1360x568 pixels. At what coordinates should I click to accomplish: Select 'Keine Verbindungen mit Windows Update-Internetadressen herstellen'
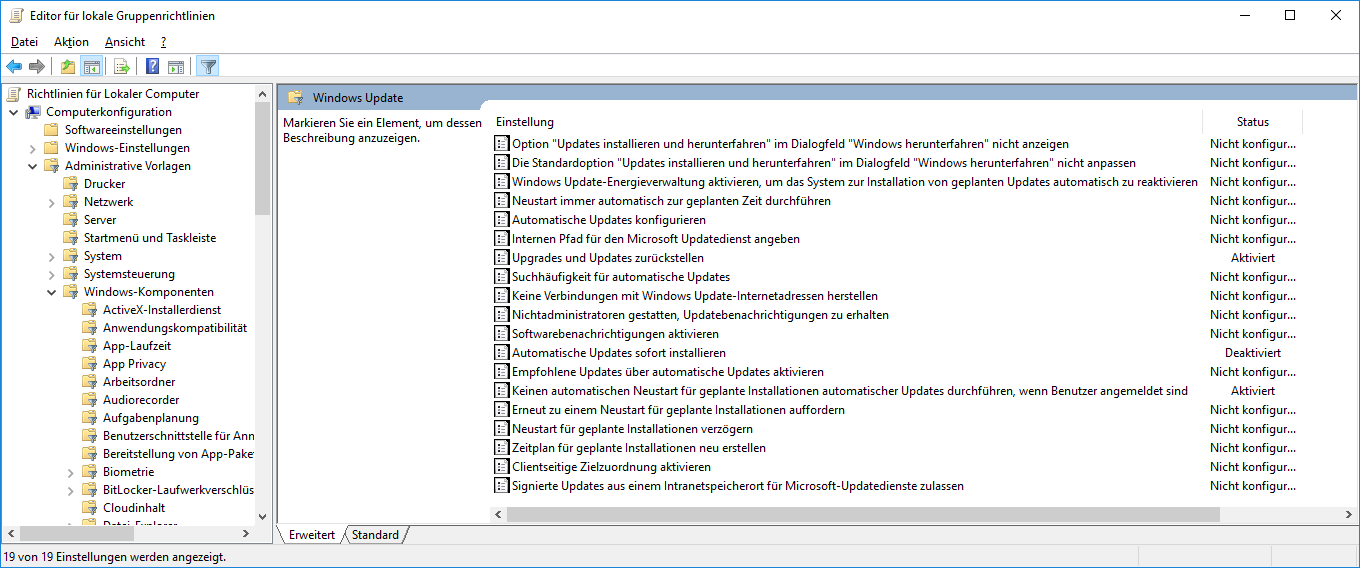point(695,296)
